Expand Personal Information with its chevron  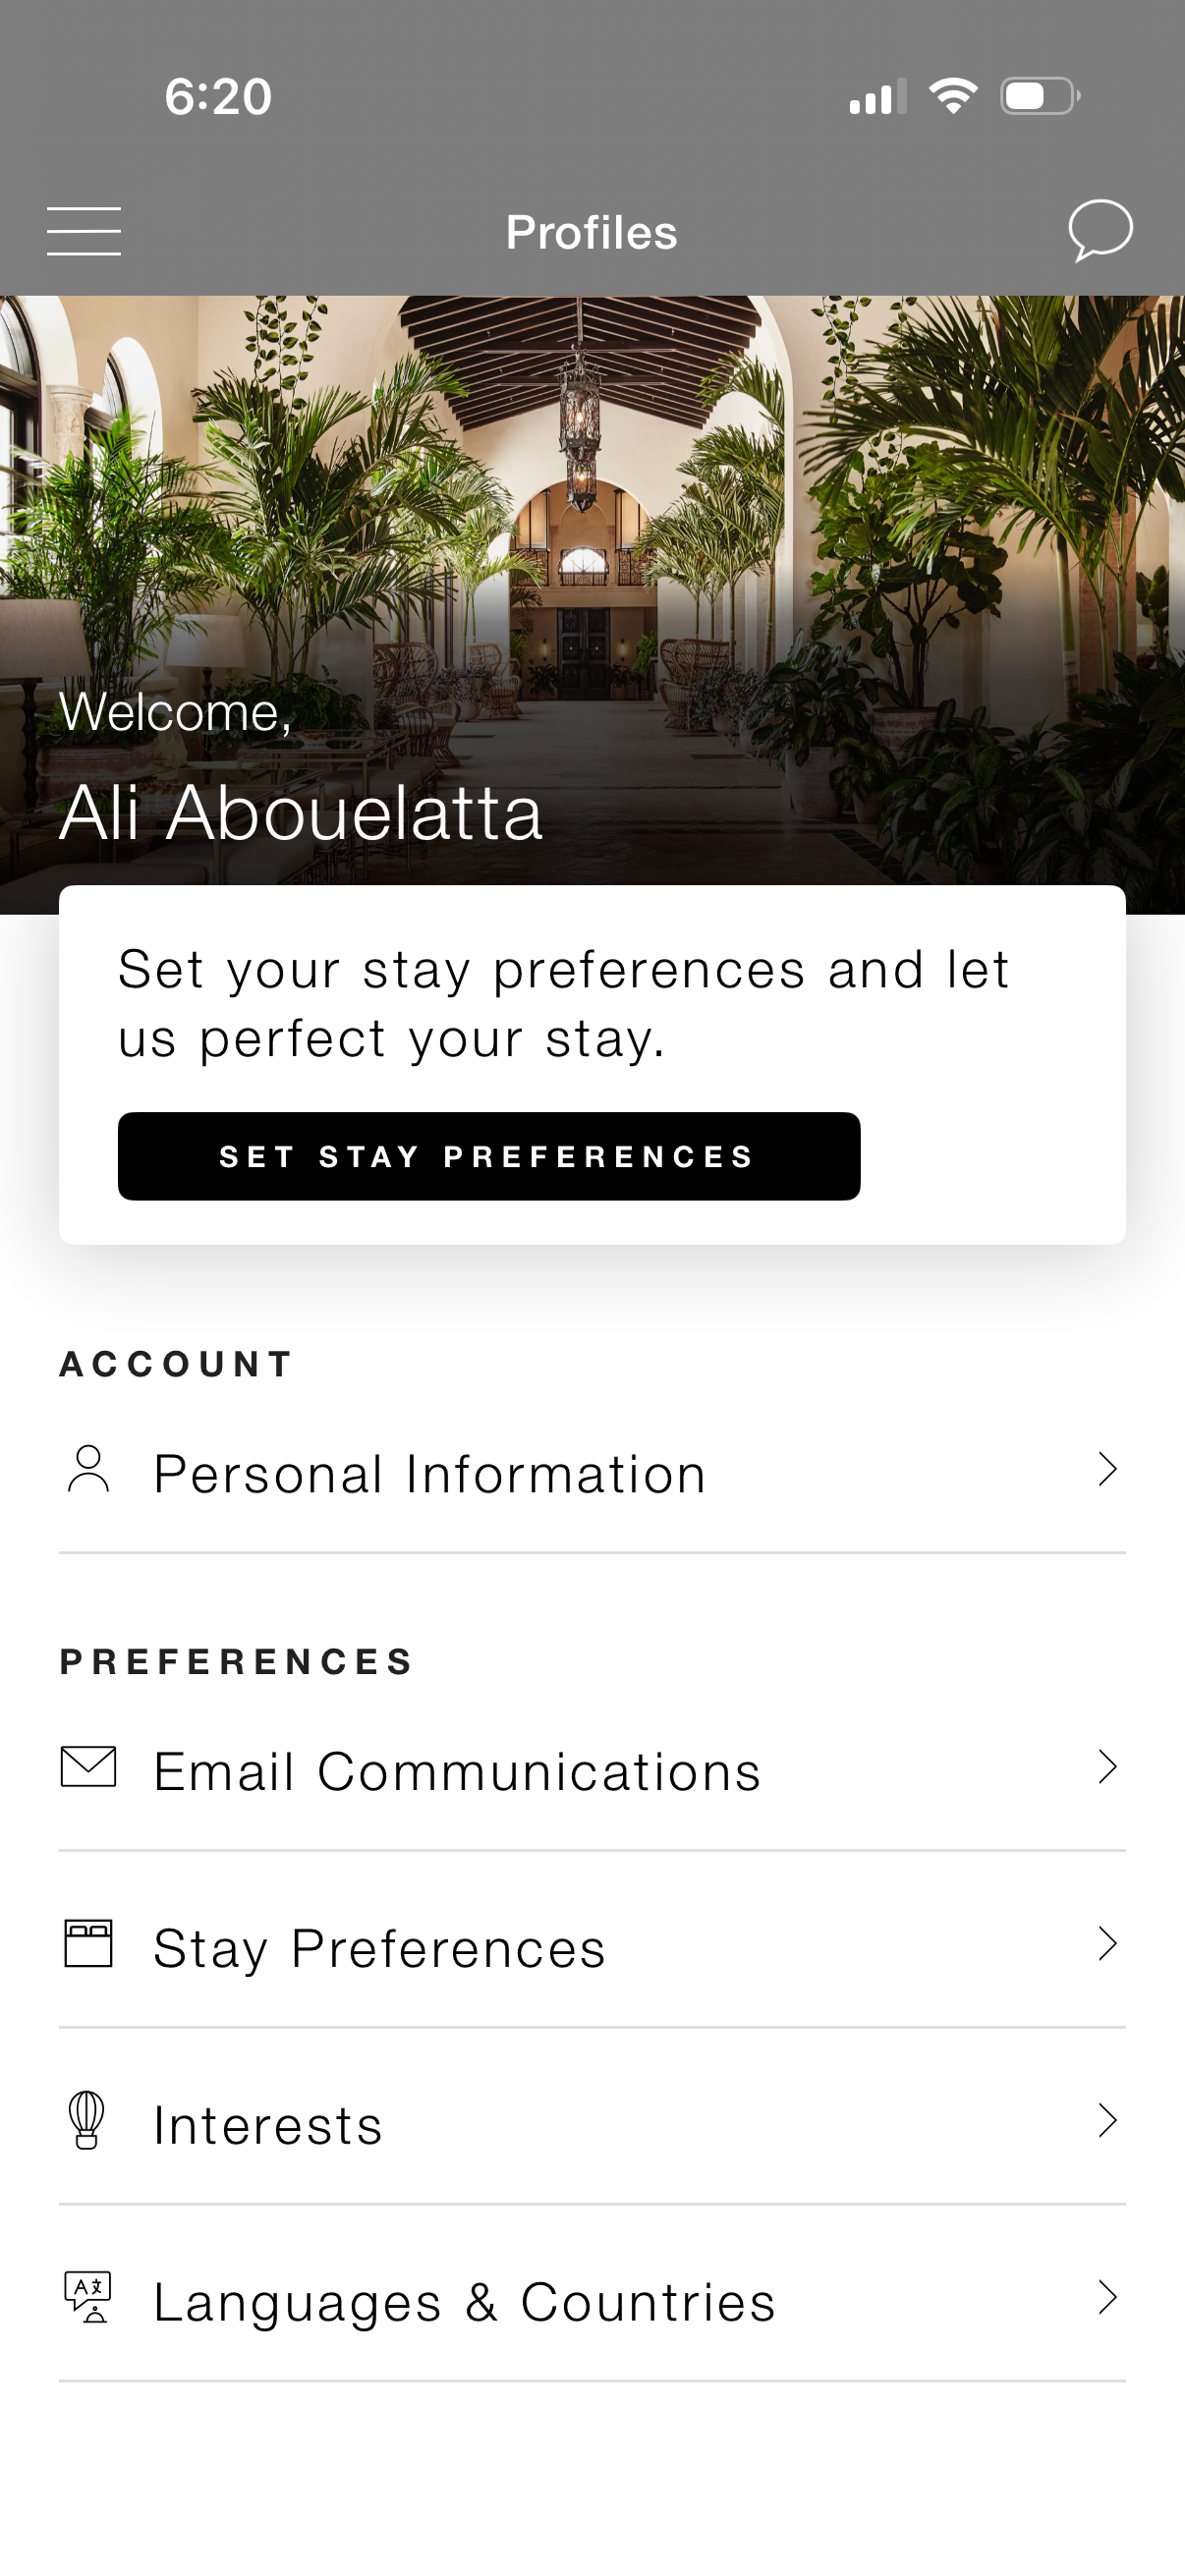[1107, 1470]
